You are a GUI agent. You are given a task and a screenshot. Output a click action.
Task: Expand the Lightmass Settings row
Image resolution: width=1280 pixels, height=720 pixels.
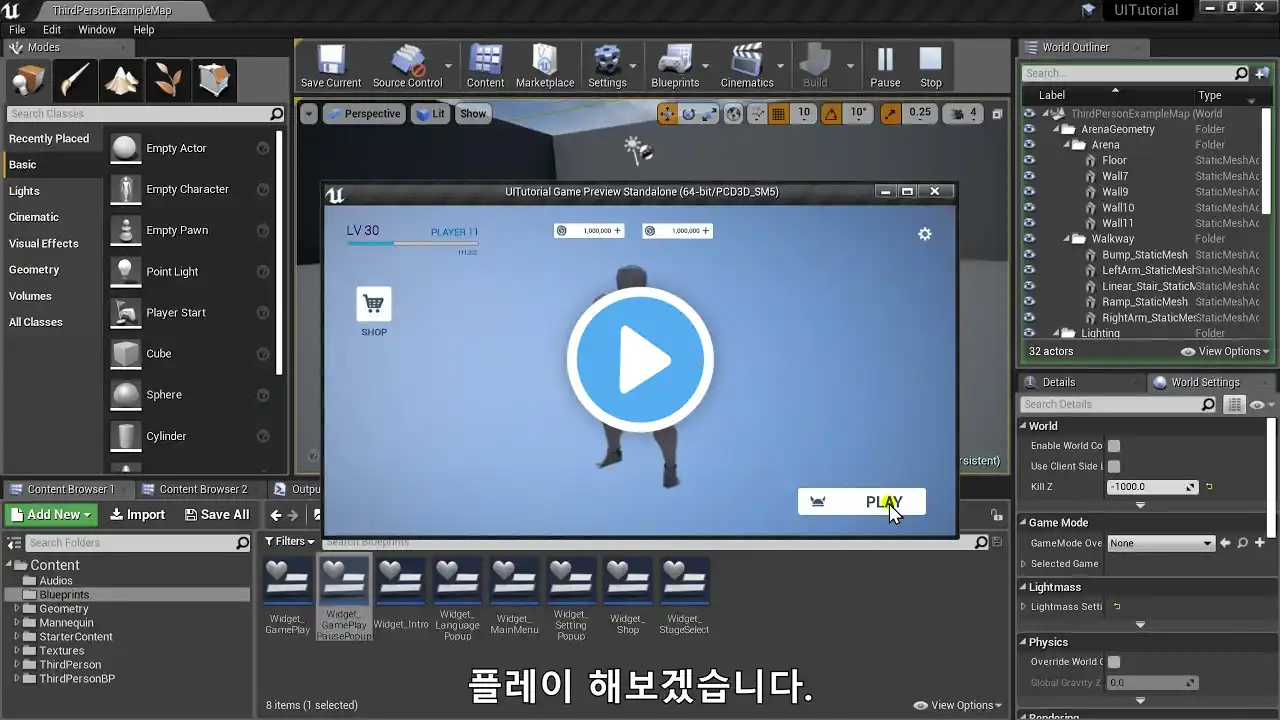pos(1023,607)
